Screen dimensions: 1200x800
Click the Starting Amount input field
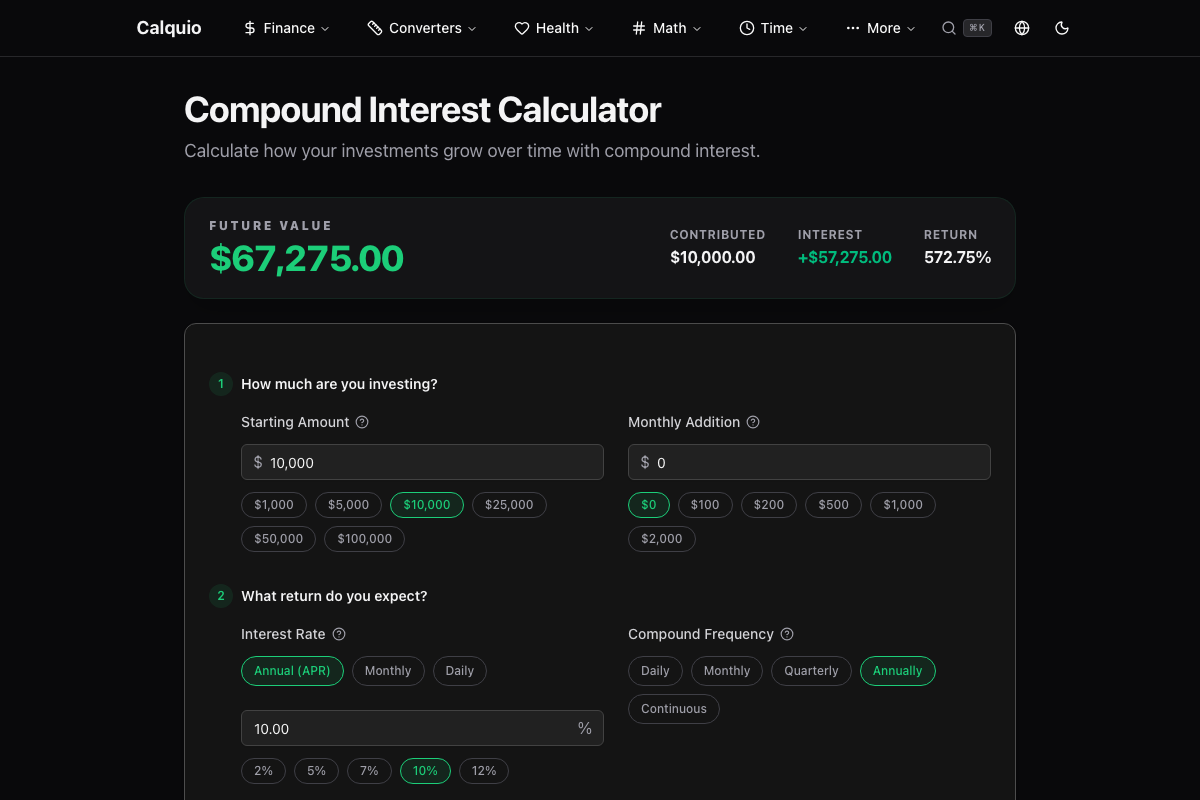click(422, 462)
